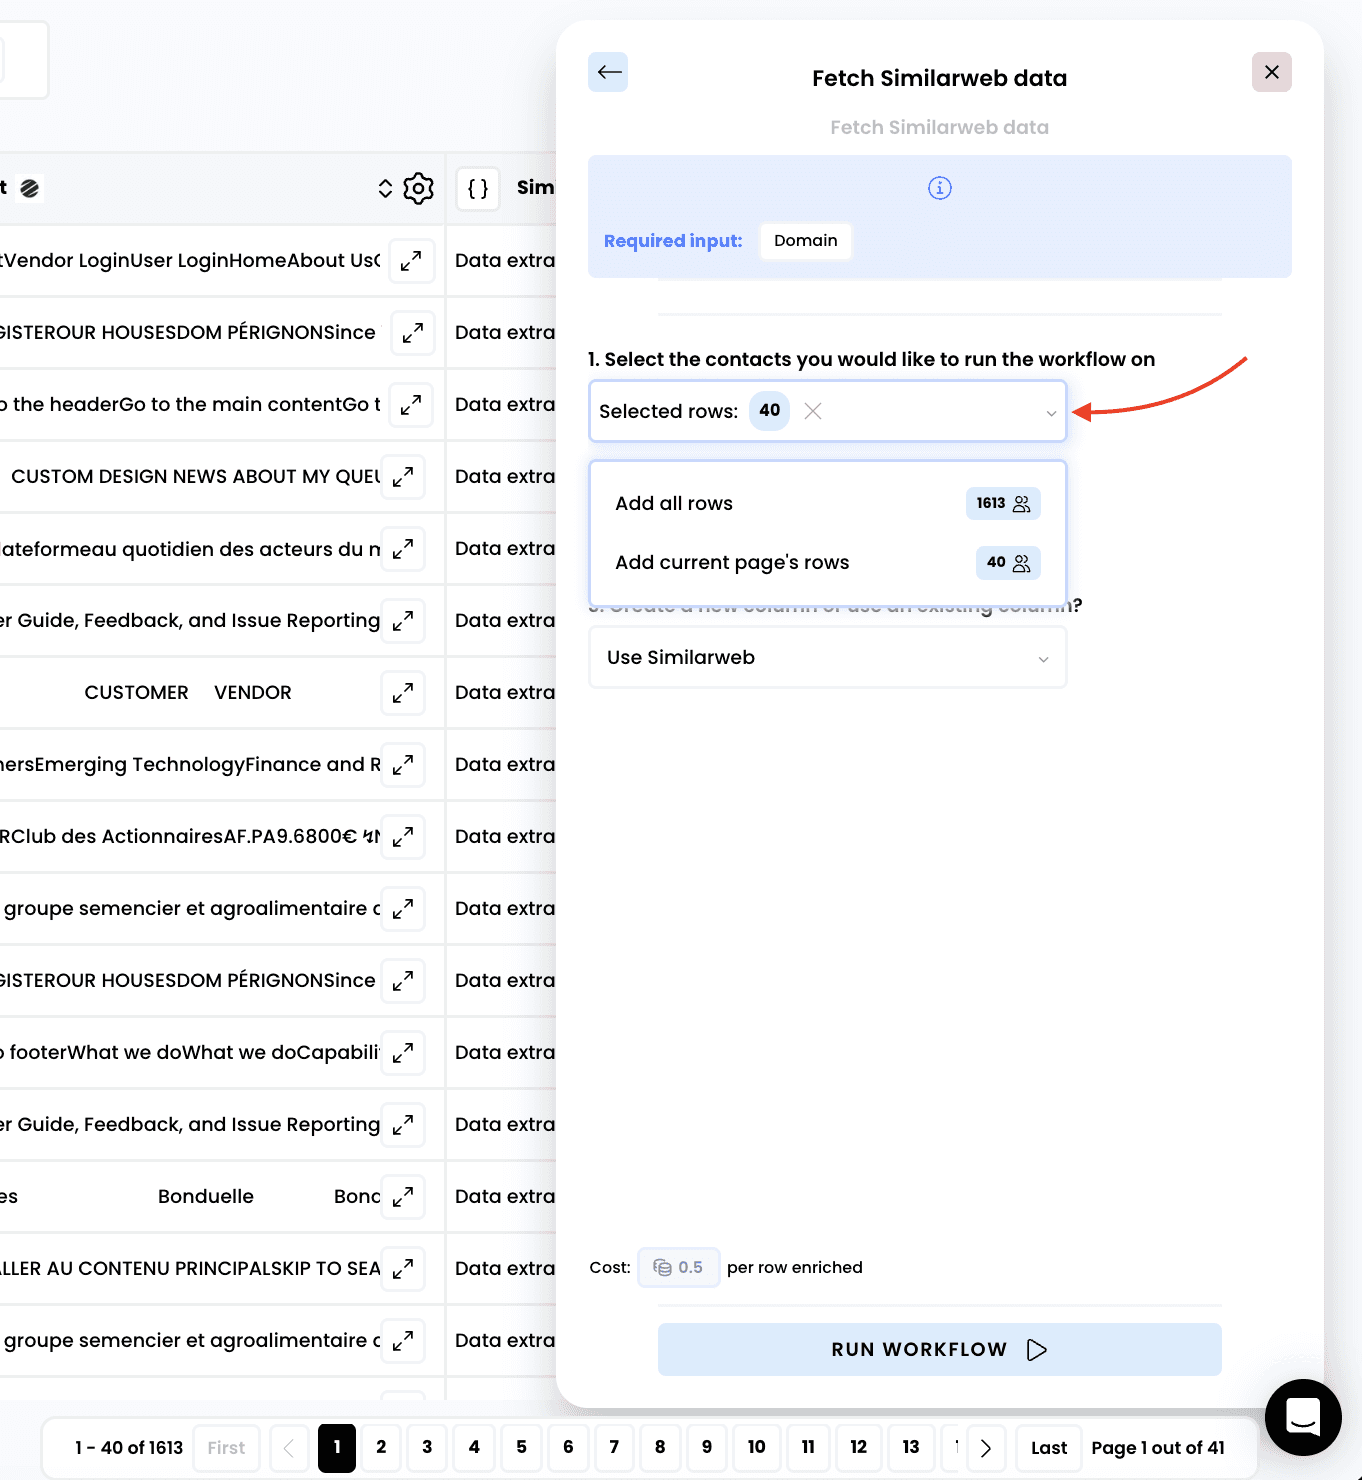Expand the CUSTOMER VENDOR cell
This screenshot has height=1480, width=1362.
click(403, 693)
